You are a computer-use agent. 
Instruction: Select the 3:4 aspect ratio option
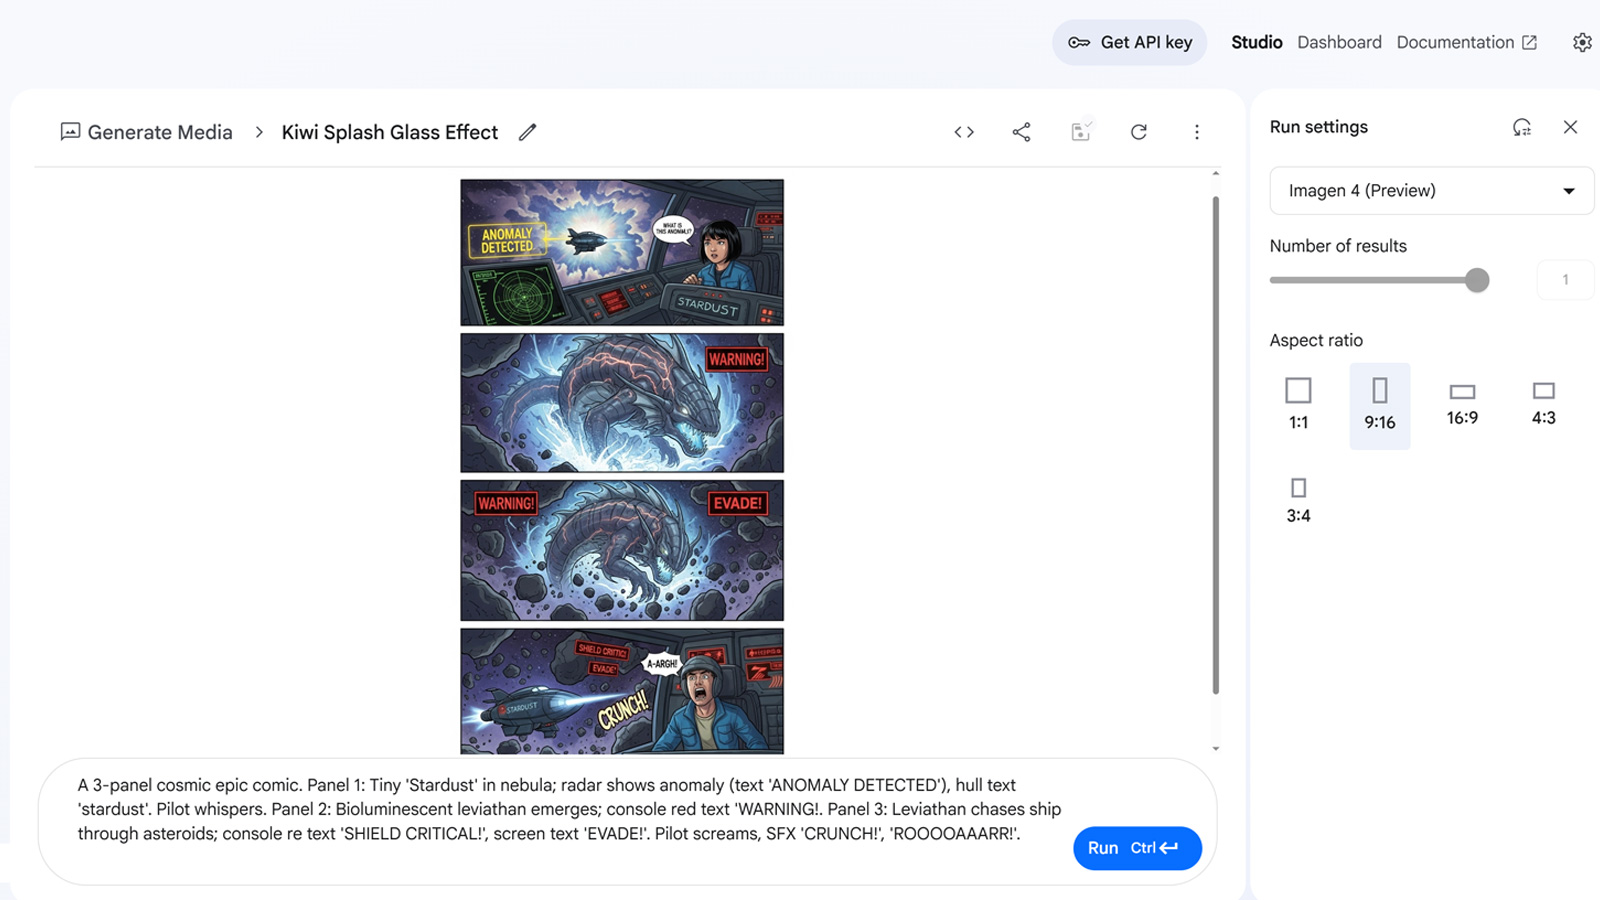(1298, 500)
